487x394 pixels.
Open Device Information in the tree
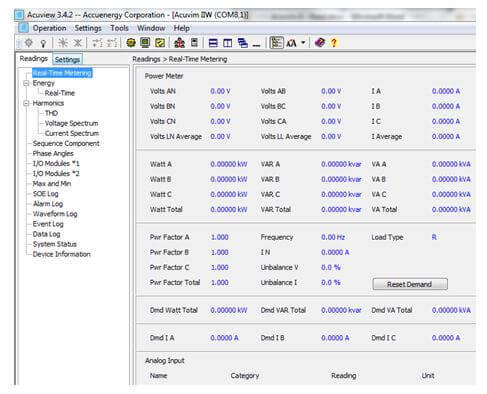61,254
